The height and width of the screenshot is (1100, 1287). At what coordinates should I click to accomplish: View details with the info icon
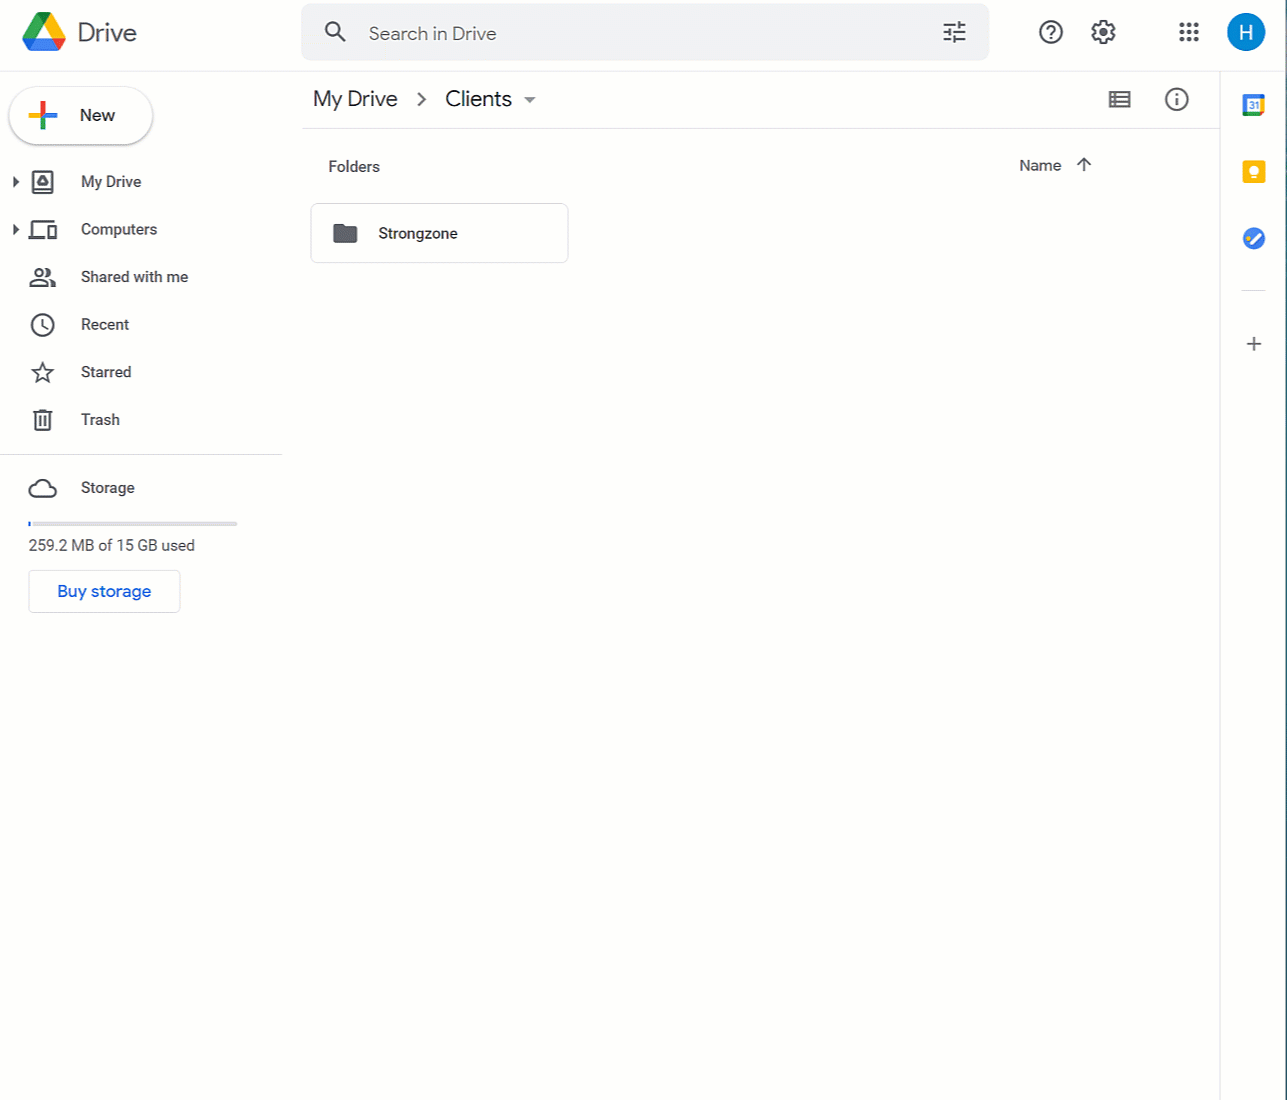[1177, 99]
